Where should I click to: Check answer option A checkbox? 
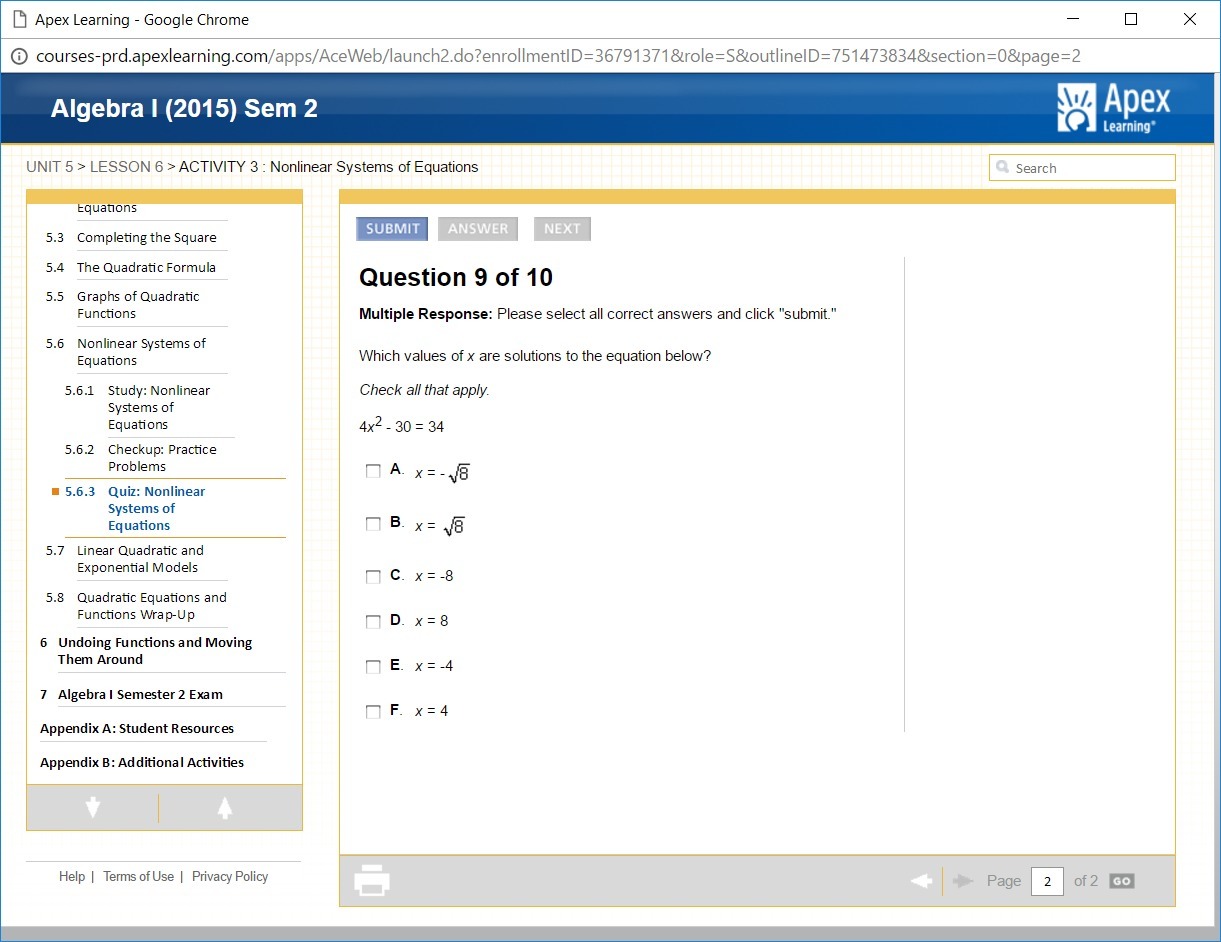373,471
